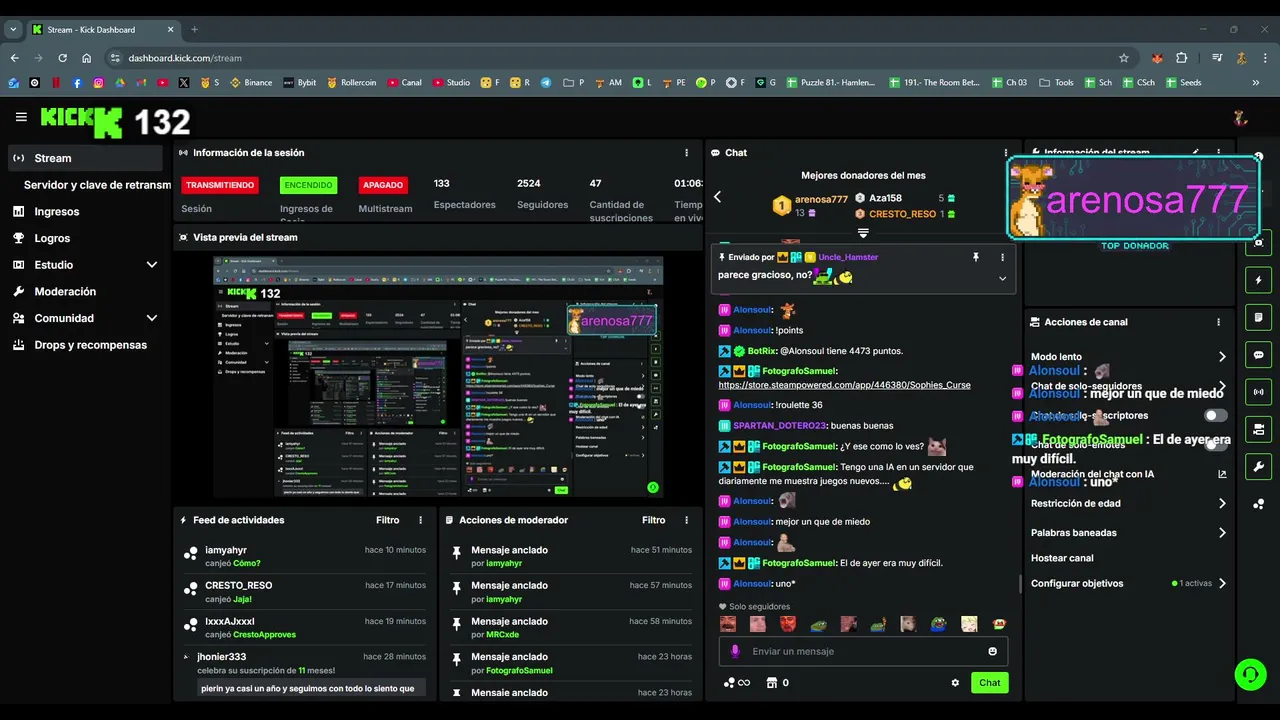Screen dimensions: 1280x720
Task: Click the purple microphone icon in chat
Action: [x=735, y=651]
